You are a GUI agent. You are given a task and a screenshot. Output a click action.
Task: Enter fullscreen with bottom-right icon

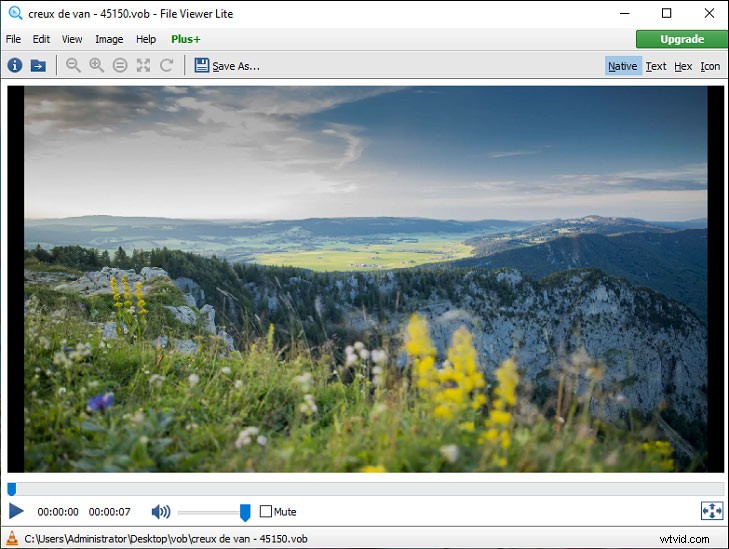click(x=711, y=511)
